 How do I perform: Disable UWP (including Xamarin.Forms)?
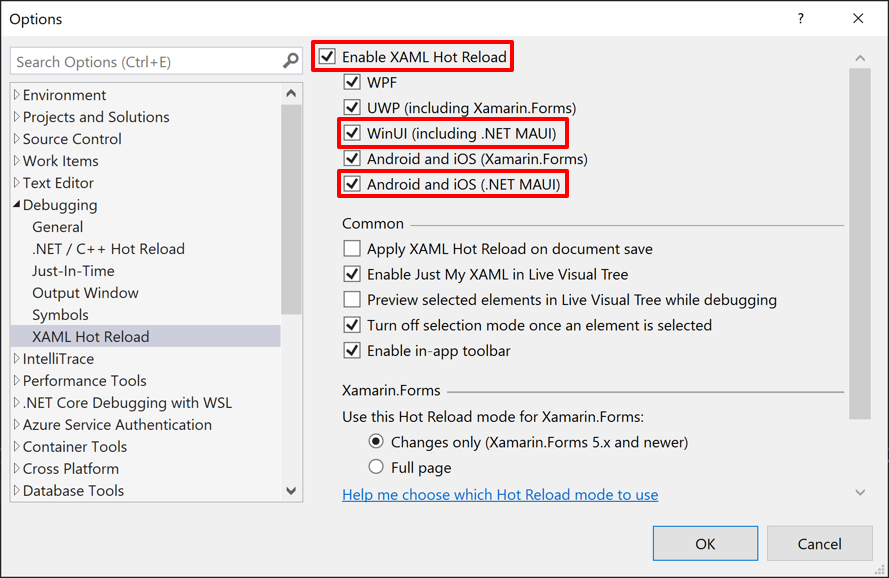point(355,107)
